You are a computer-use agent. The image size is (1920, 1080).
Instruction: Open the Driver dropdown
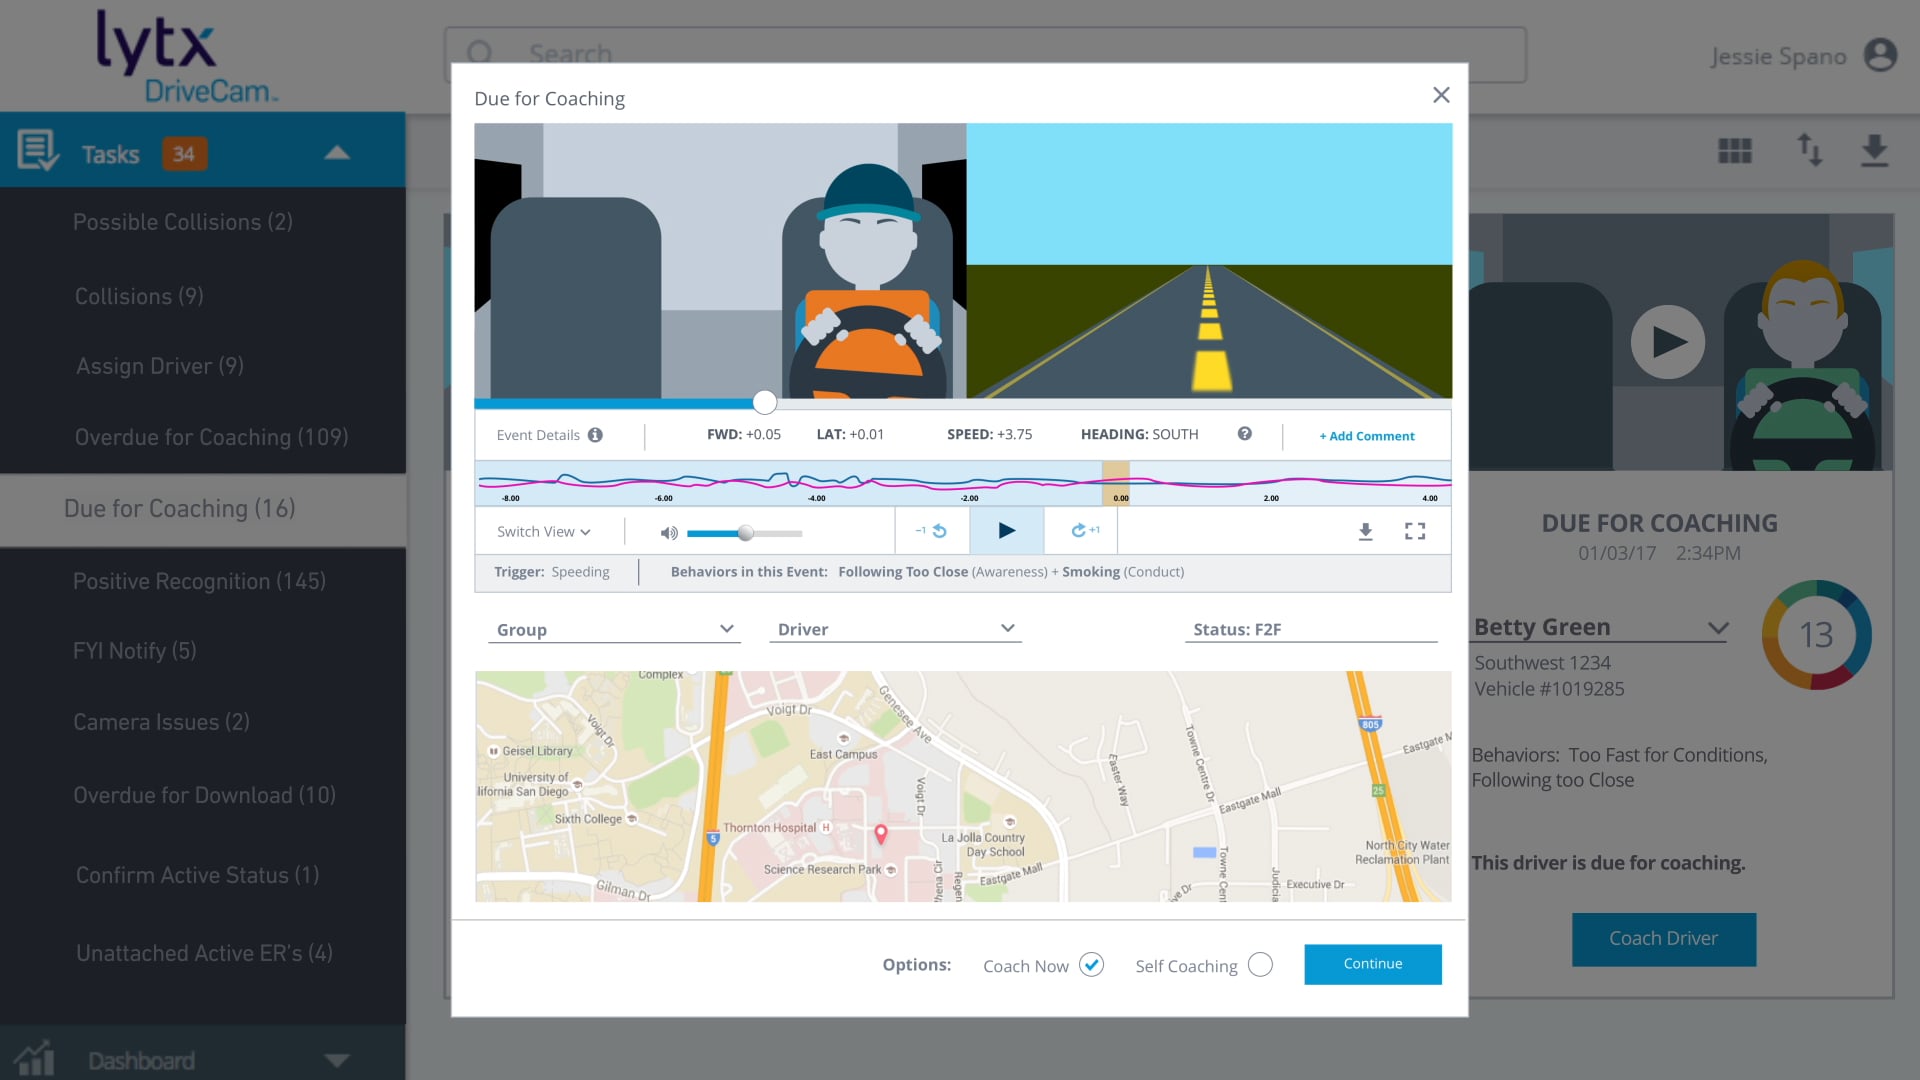1008,629
